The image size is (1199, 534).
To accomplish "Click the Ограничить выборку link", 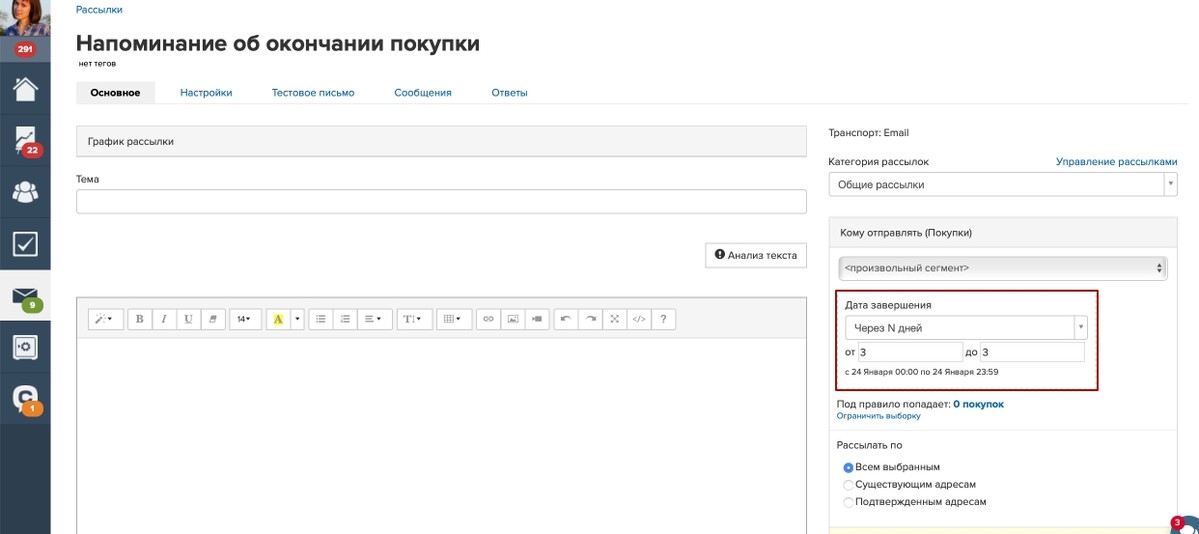I will click(x=879, y=416).
